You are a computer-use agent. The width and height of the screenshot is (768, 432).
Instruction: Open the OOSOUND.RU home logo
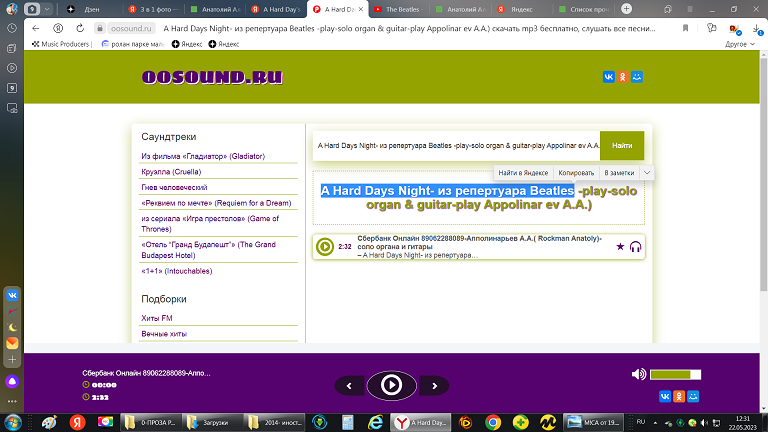coord(212,77)
